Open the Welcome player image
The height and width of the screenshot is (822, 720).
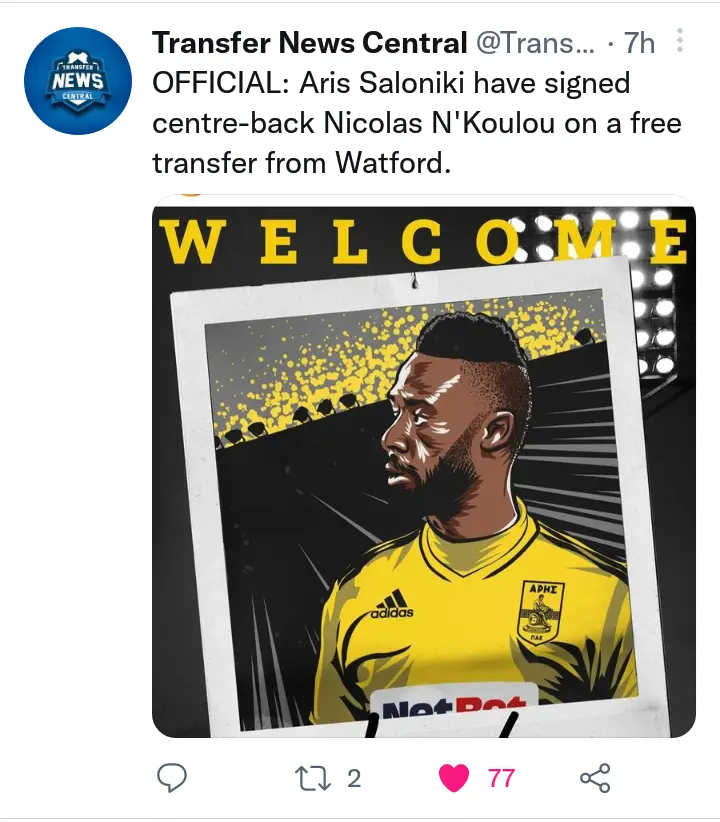[x=424, y=466]
